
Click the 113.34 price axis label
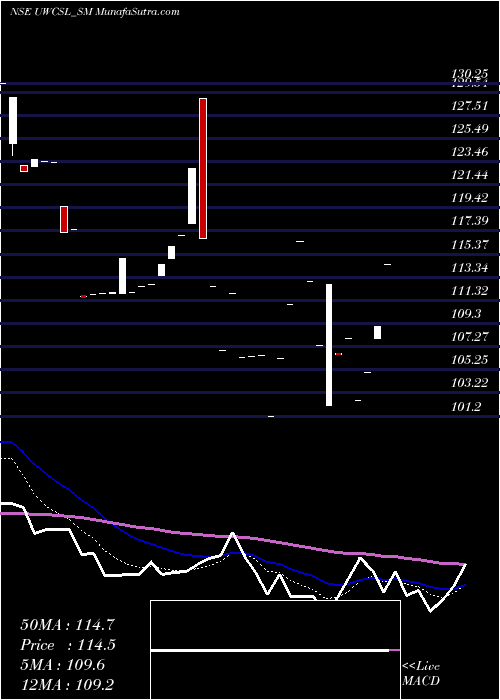[x=470, y=268]
